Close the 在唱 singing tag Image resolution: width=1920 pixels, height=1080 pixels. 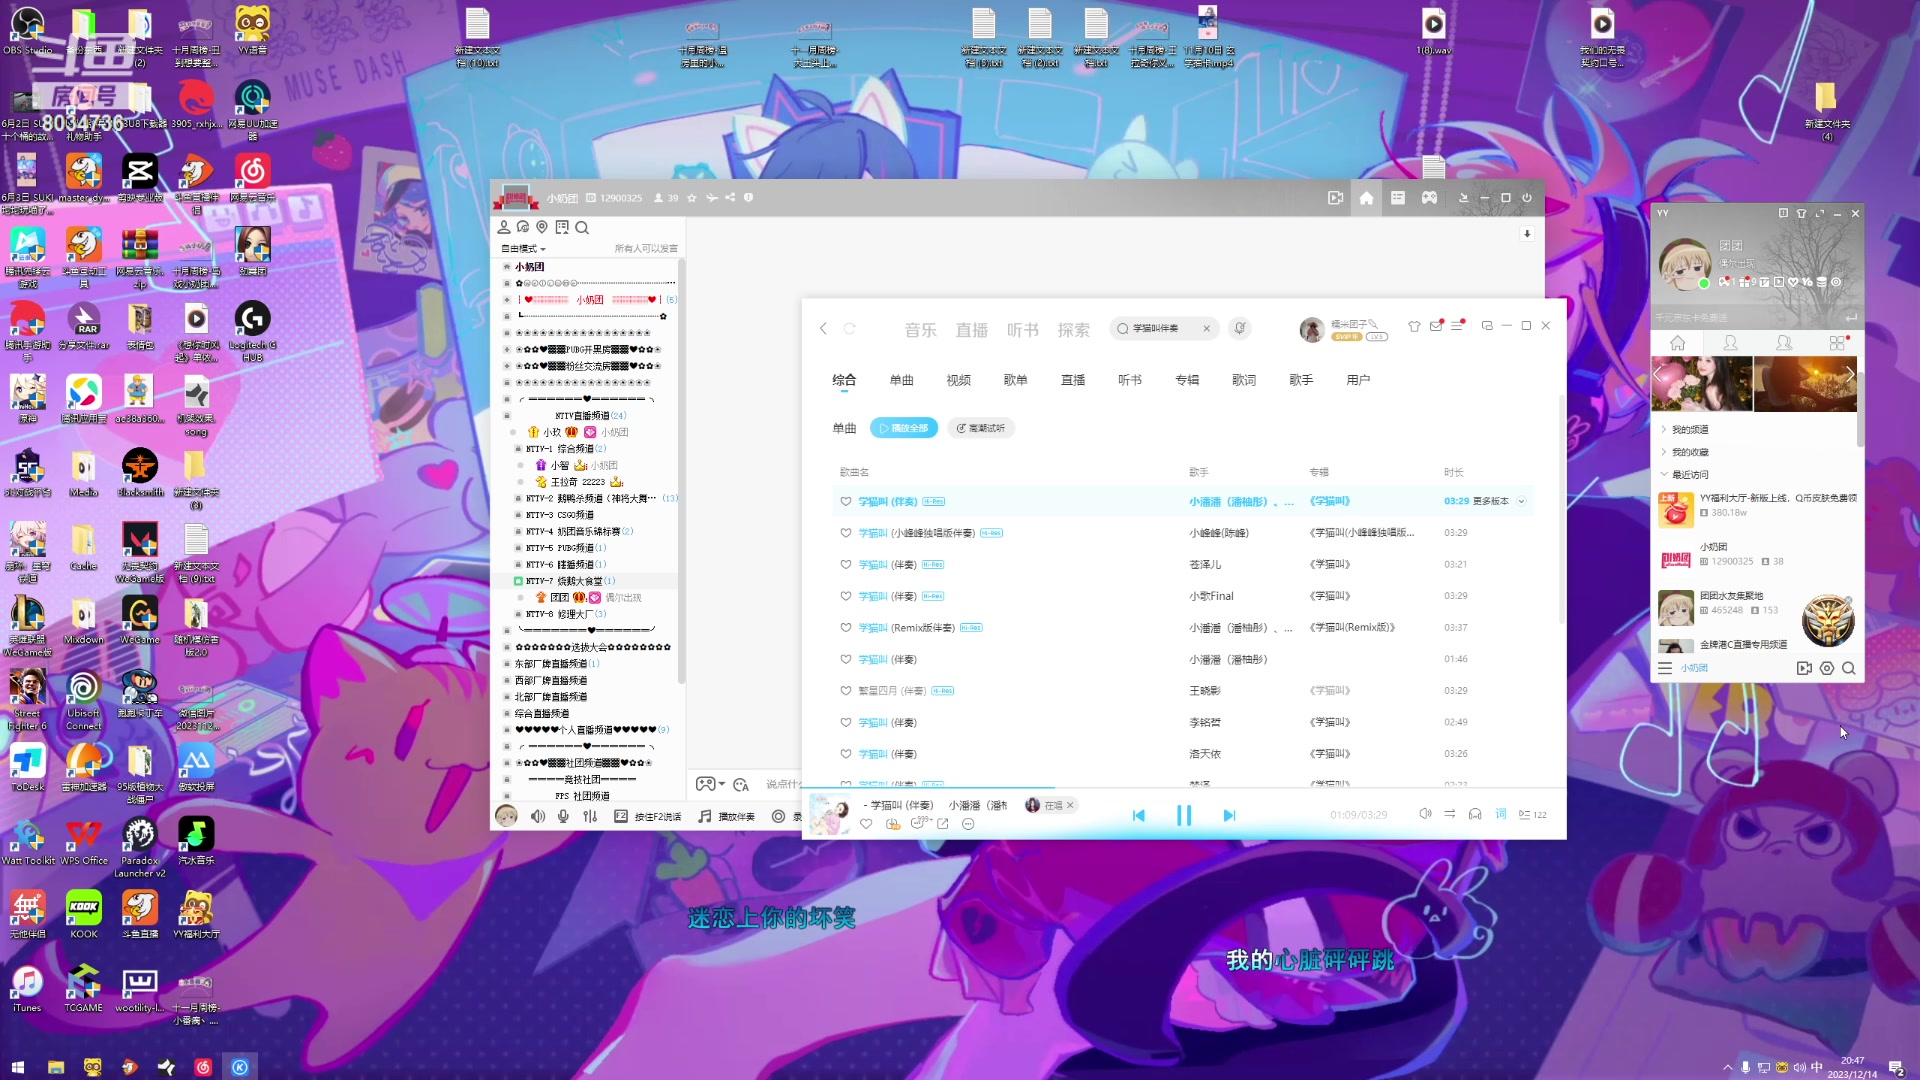coord(1070,805)
